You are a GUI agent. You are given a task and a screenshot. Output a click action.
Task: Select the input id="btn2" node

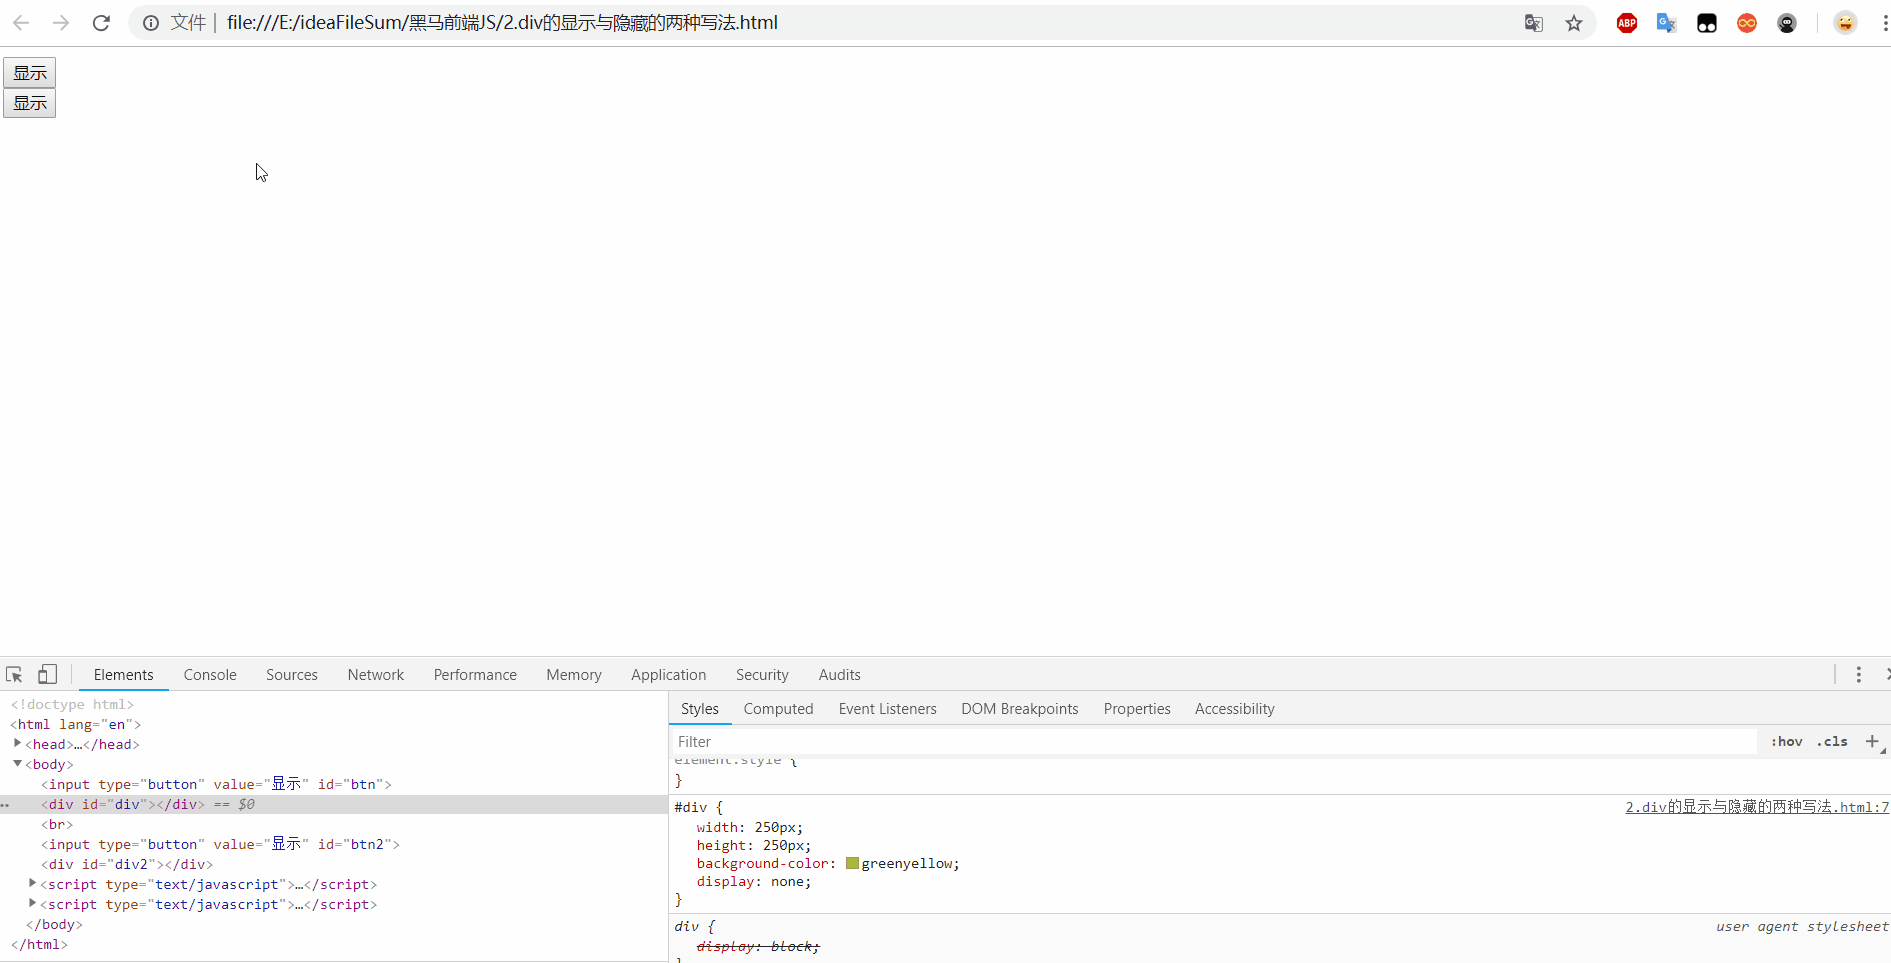[x=220, y=844]
